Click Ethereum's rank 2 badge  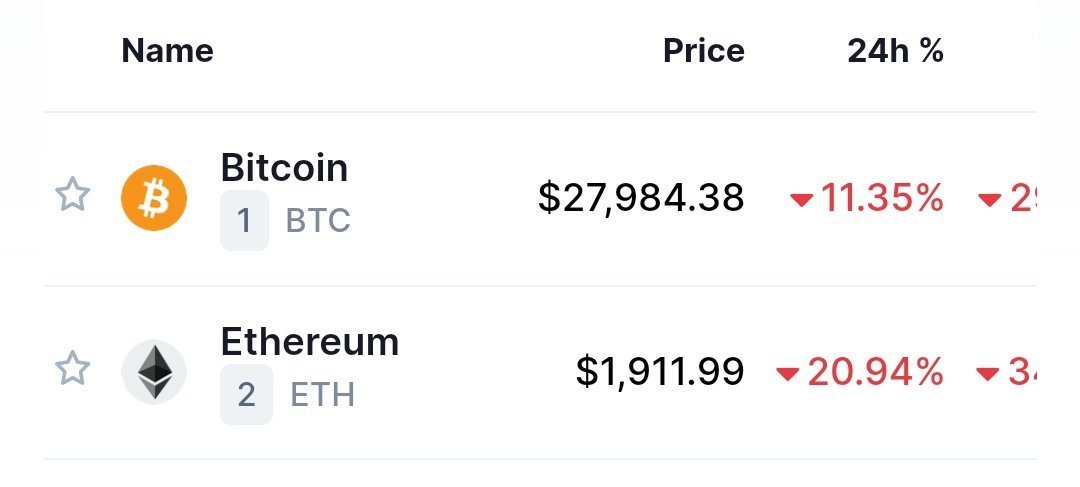pyautogui.click(x=246, y=395)
